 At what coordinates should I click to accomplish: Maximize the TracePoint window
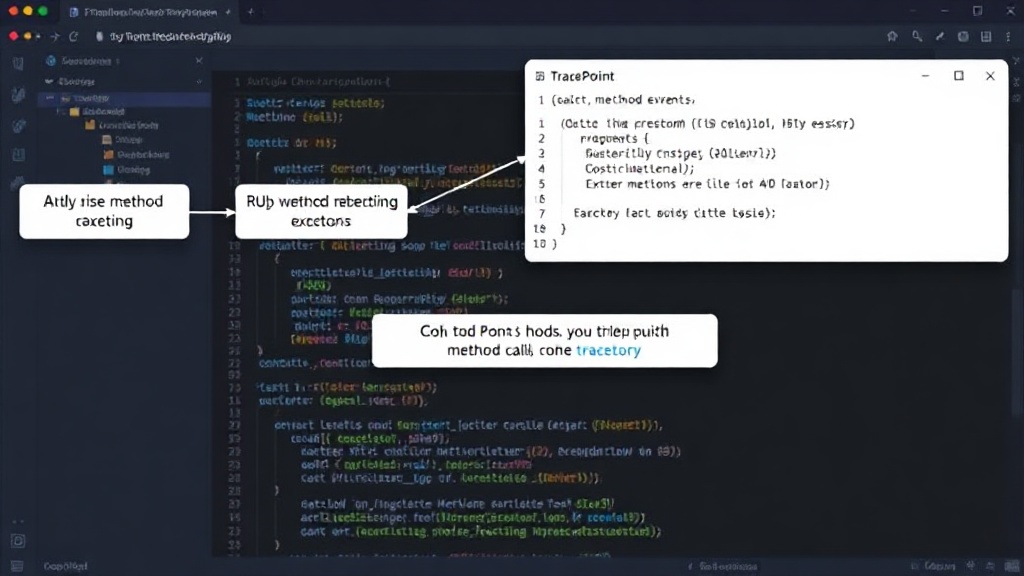coord(959,76)
